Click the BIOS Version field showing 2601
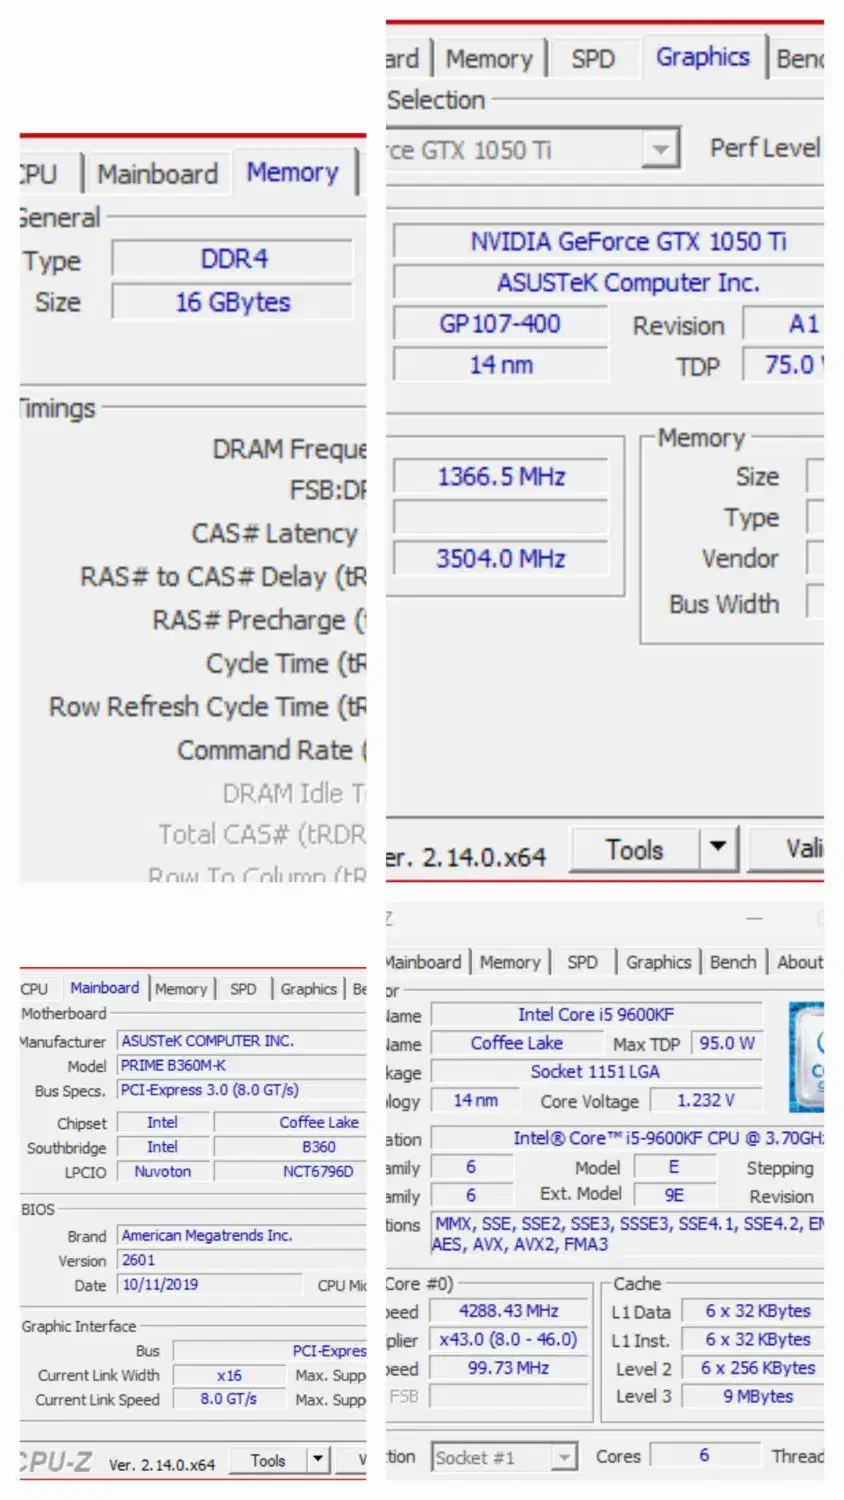 coord(240,1260)
